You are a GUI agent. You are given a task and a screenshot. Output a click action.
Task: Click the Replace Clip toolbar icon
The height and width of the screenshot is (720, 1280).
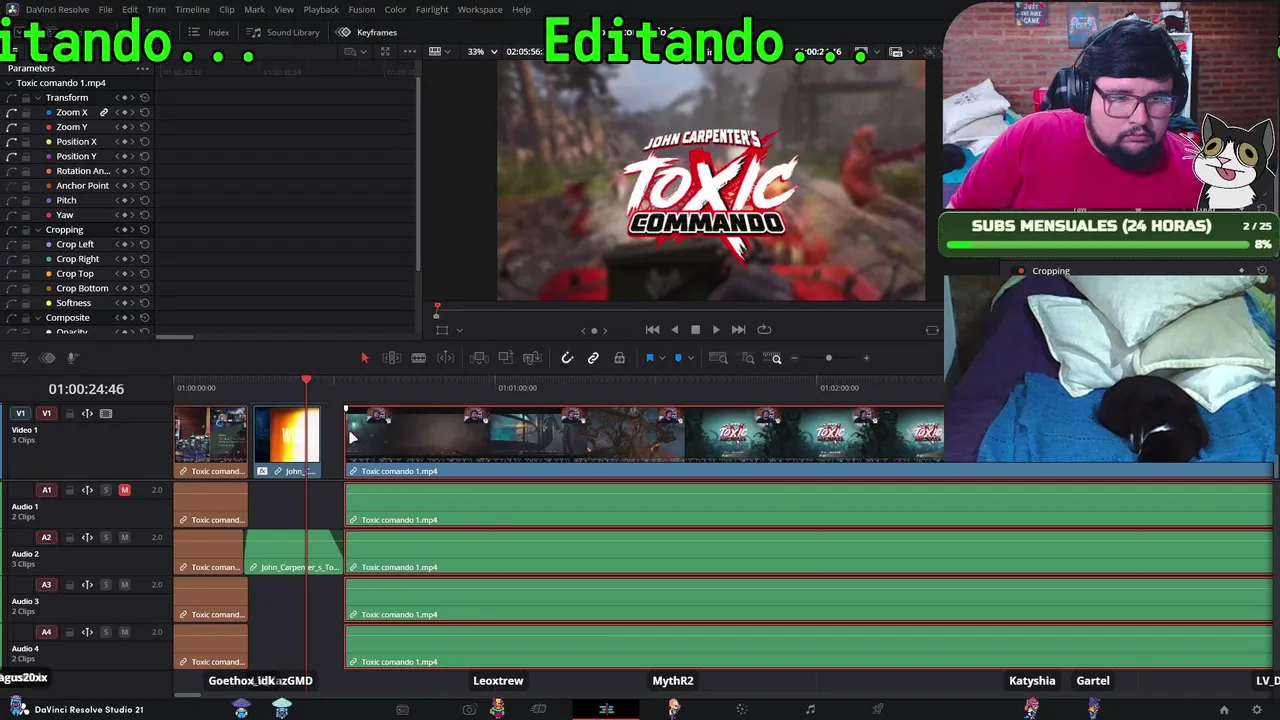pyautogui.click(x=532, y=358)
